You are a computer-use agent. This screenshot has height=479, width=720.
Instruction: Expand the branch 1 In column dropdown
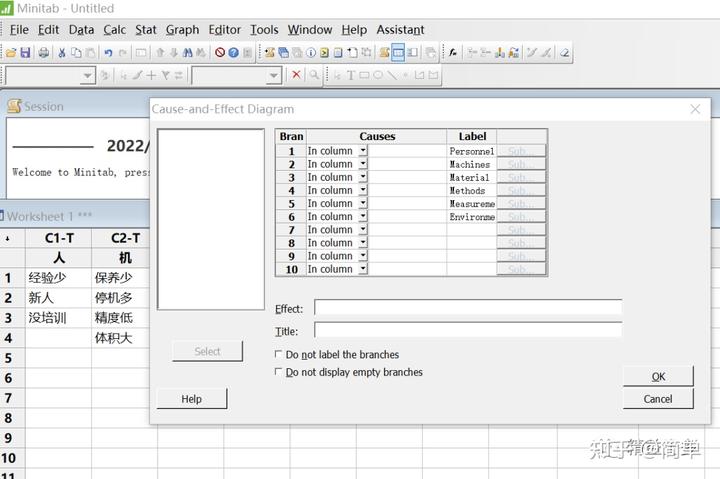363,151
